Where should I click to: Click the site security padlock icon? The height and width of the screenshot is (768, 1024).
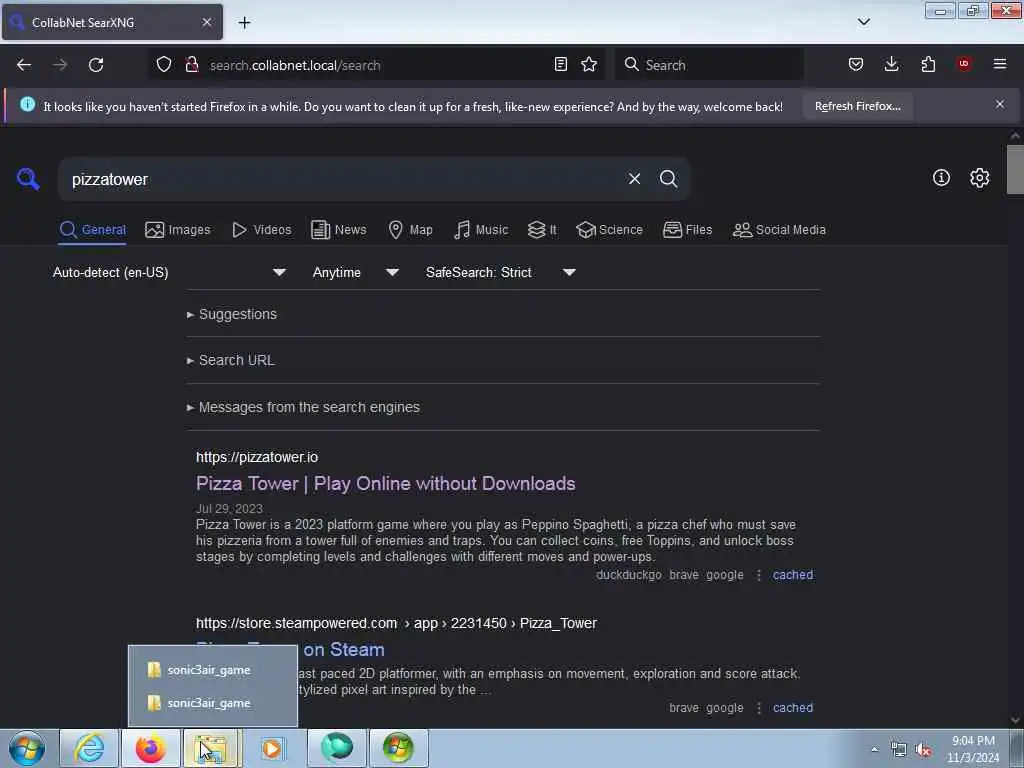tap(191, 65)
